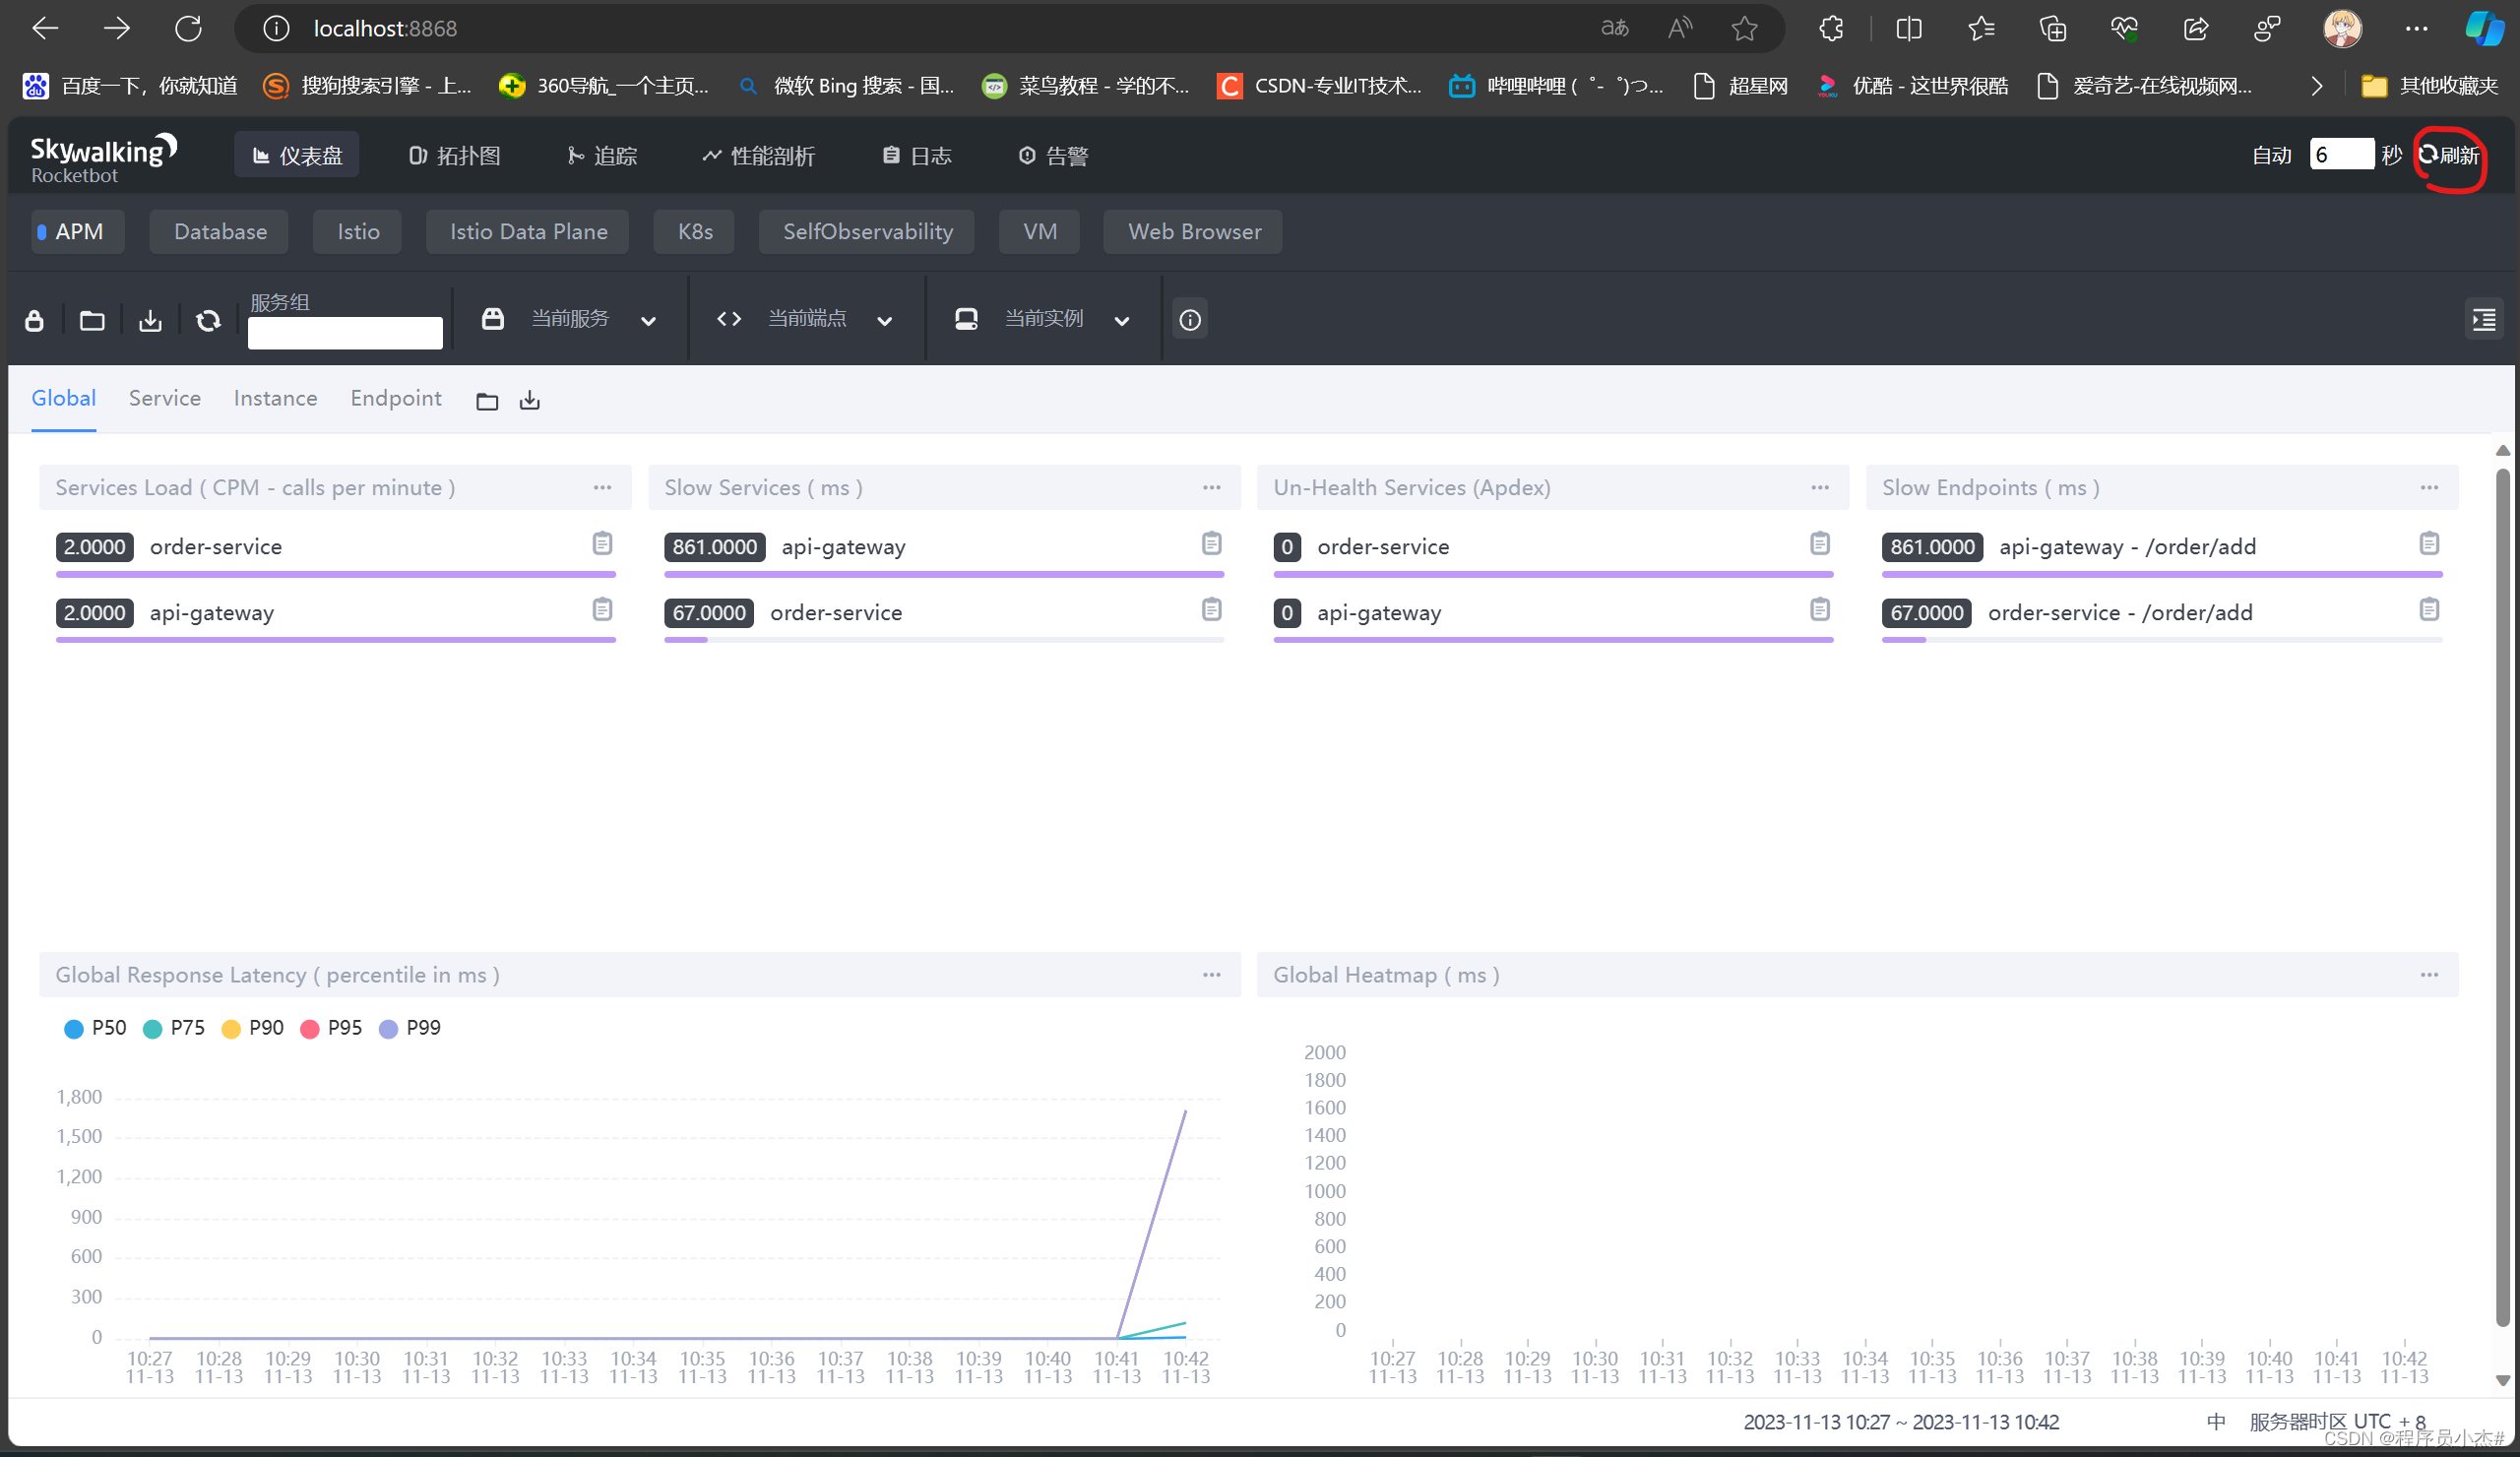Select the Database dashboard button
The width and height of the screenshot is (2520, 1457).
(x=220, y=231)
